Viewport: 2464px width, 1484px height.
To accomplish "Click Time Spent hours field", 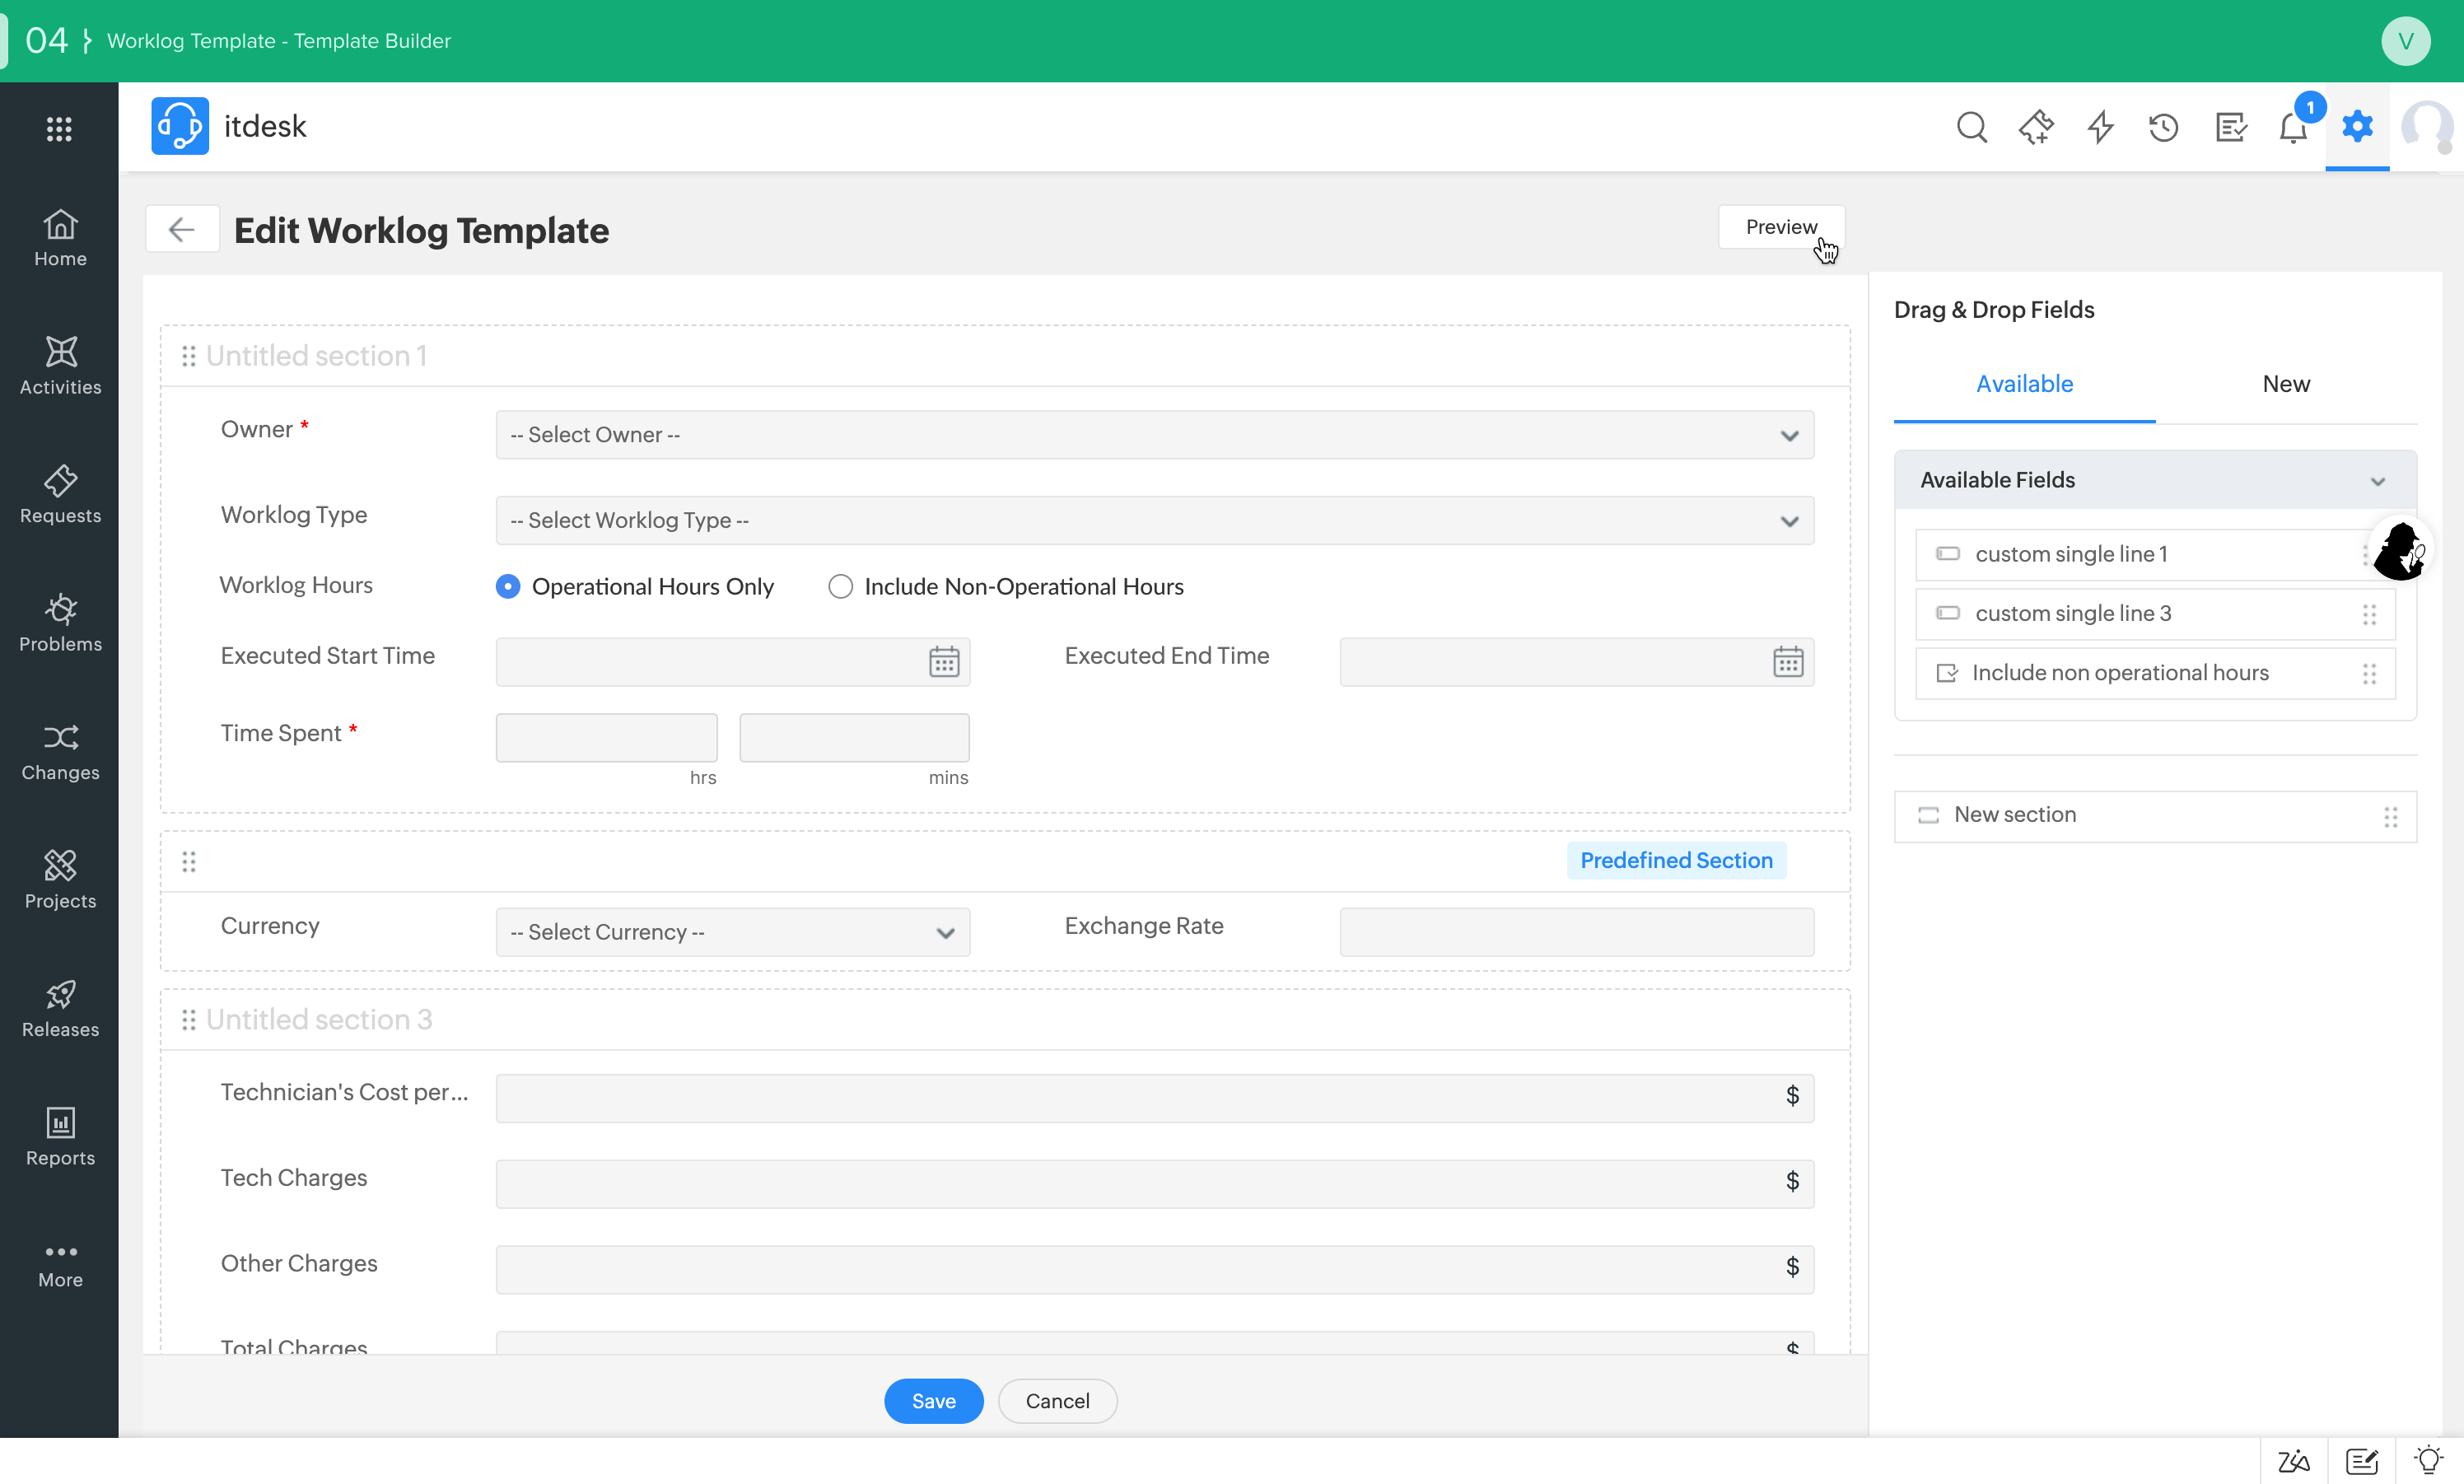I will point(606,737).
